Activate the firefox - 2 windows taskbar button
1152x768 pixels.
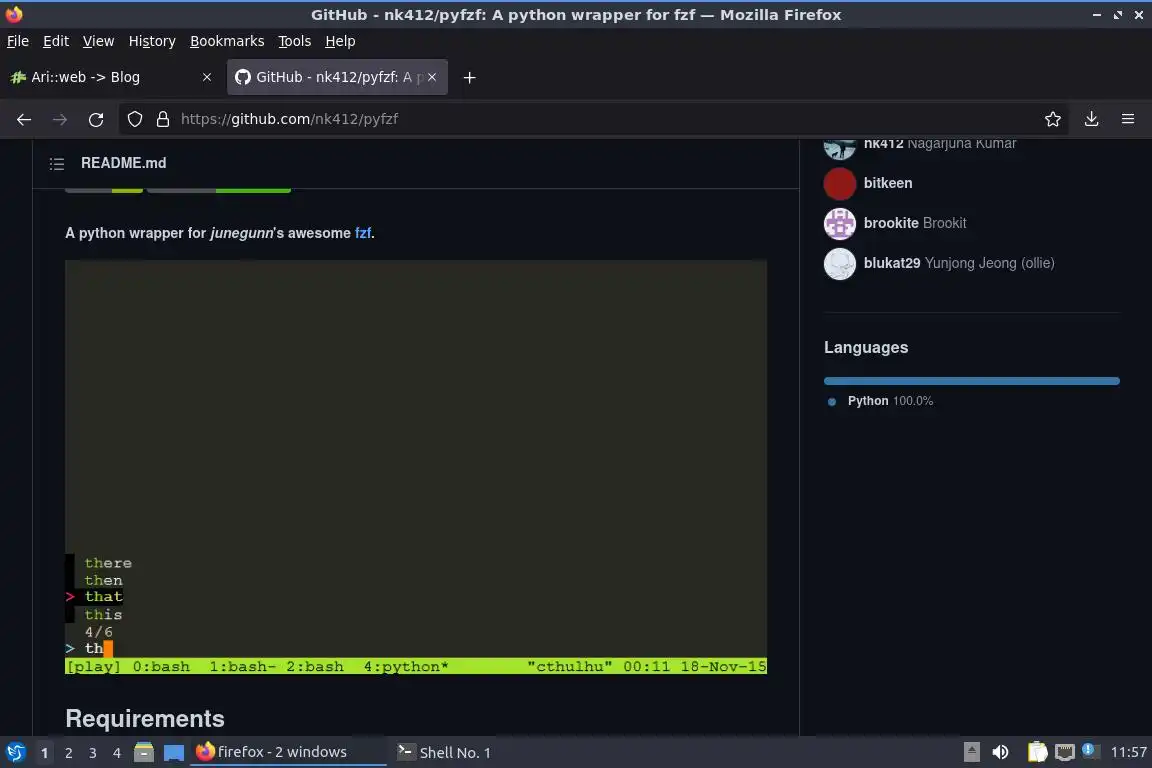coord(288,753)
